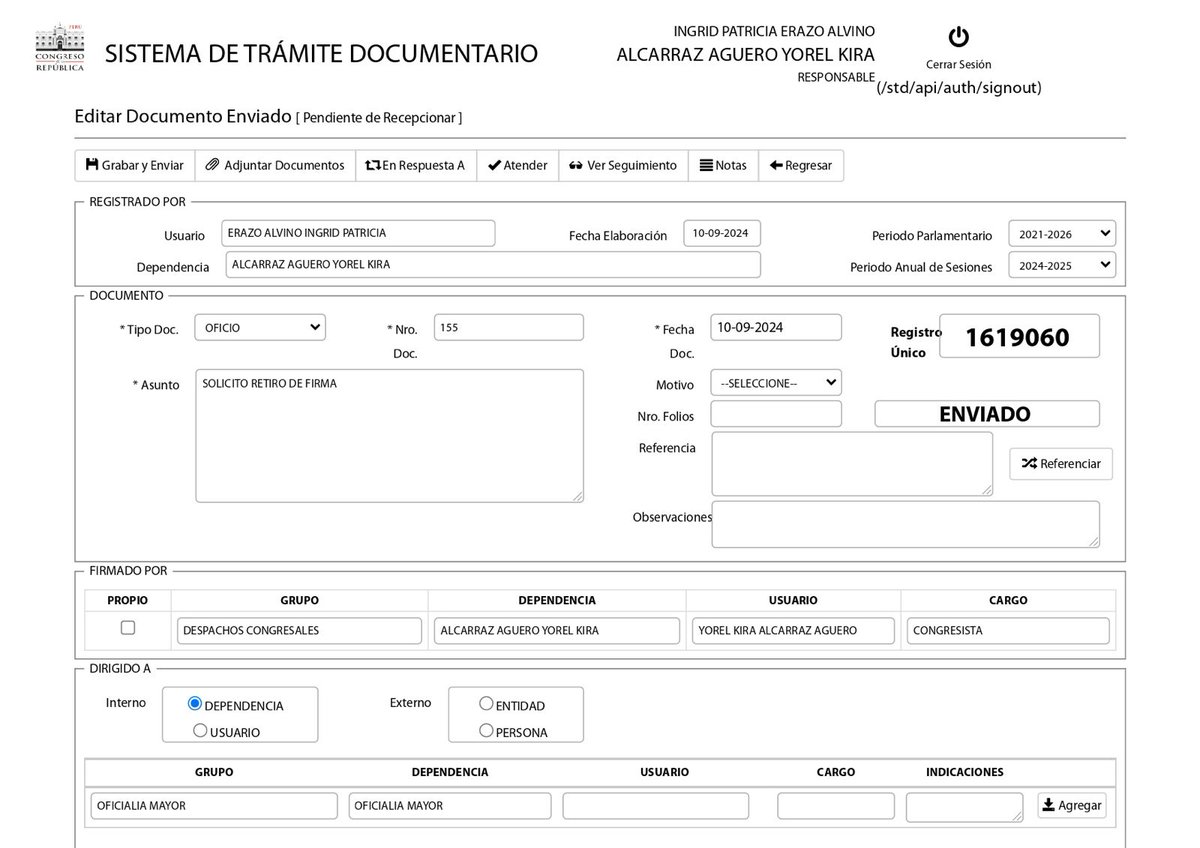Click the Registro Único number 1619060
Viewport: 1200px width, 848px height.
tap(1019, 337)
